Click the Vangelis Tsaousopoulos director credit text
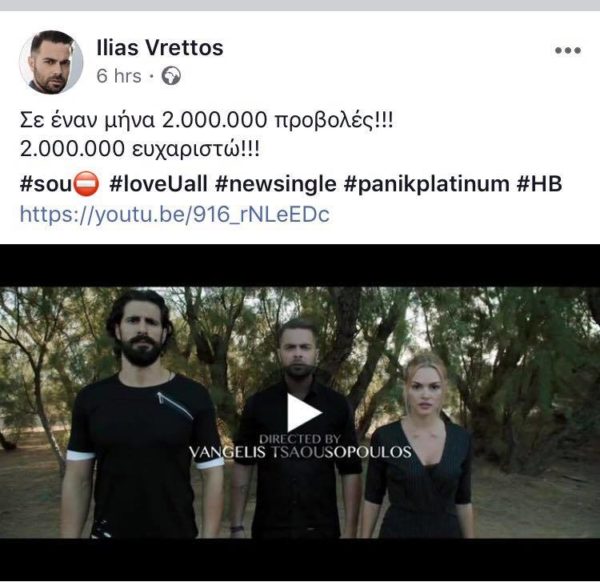The width and height of the screenshot is (600, 582). (300, 452)
